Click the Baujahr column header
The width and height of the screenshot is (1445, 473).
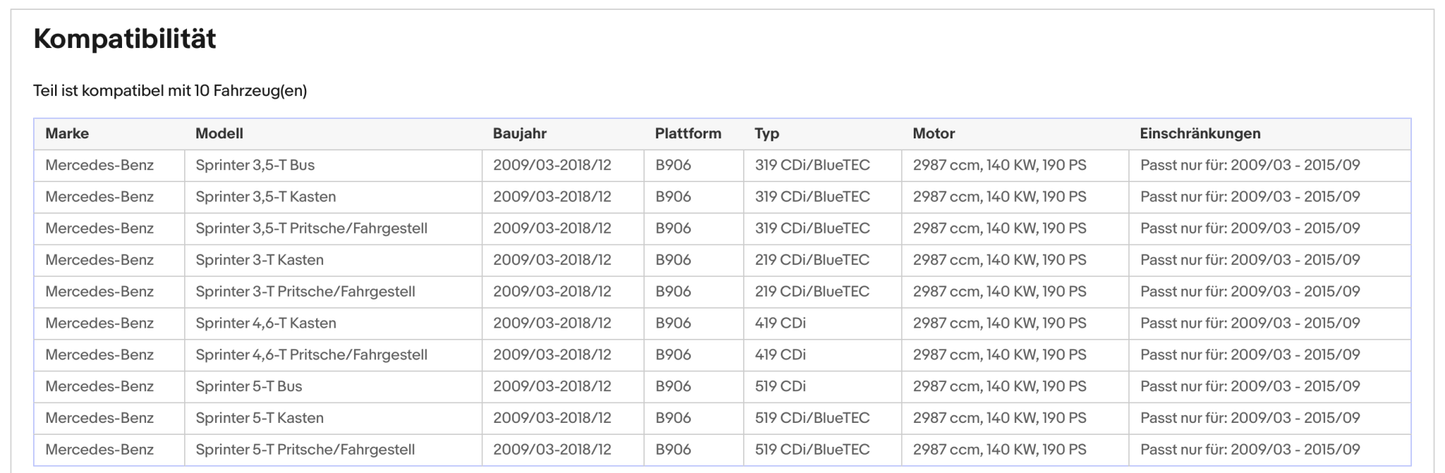point(520,133)
